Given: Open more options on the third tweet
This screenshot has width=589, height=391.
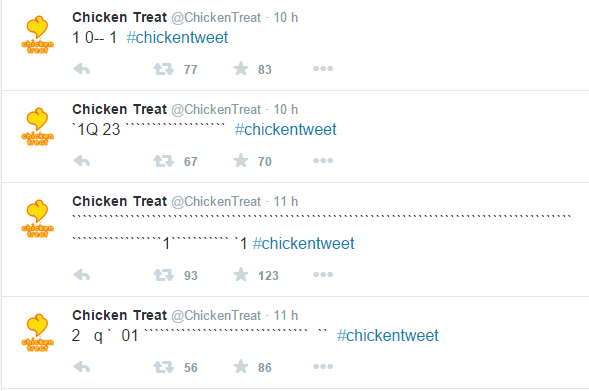Looking at the screenshot, I should [x=323, y=275].
